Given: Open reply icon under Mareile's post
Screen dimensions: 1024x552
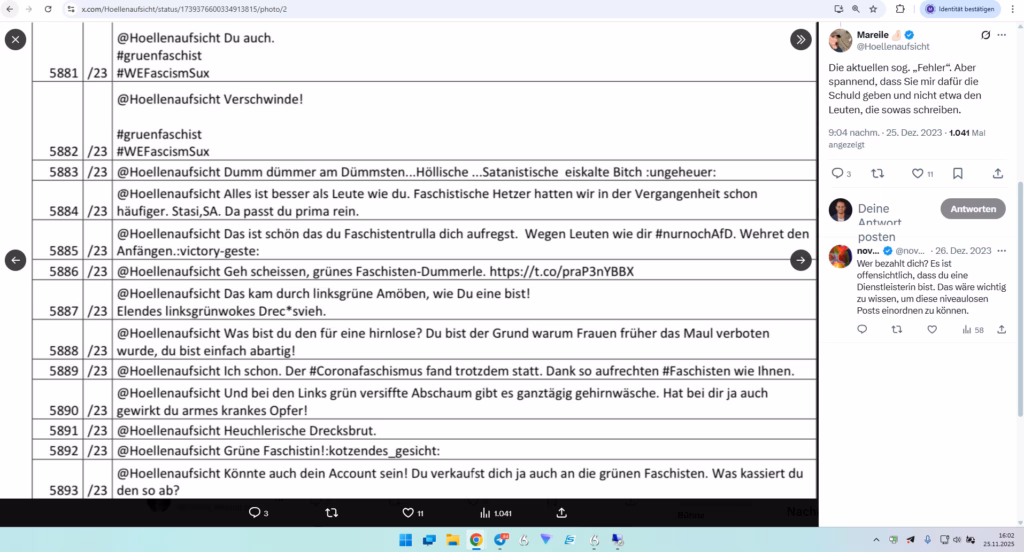Looking at the screenshot, I should click(x=838, y=173).
